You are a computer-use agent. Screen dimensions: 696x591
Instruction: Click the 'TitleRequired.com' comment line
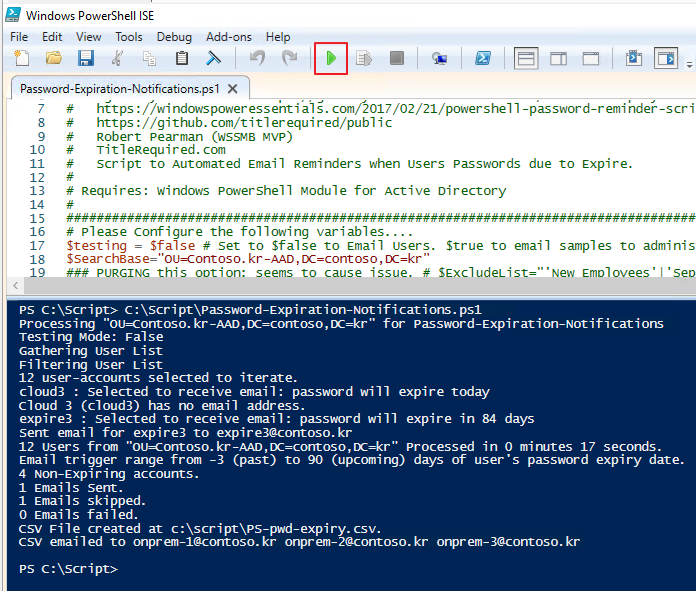point(161,150)
